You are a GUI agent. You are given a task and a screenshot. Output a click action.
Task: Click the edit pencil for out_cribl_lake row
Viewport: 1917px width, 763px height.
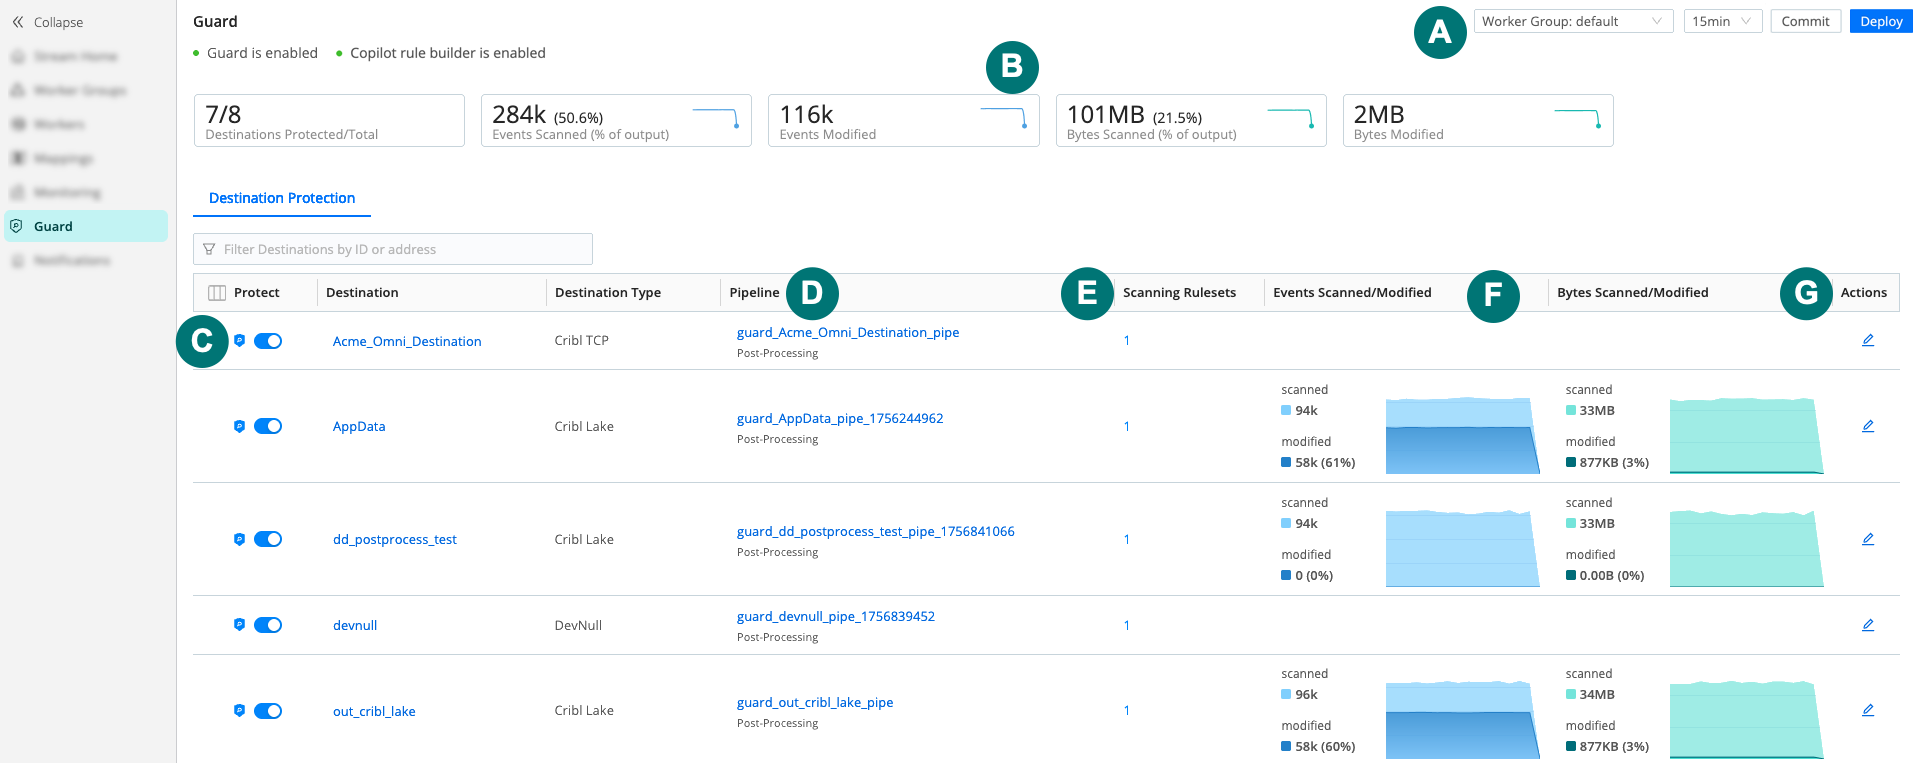(x=1867, y=710)
